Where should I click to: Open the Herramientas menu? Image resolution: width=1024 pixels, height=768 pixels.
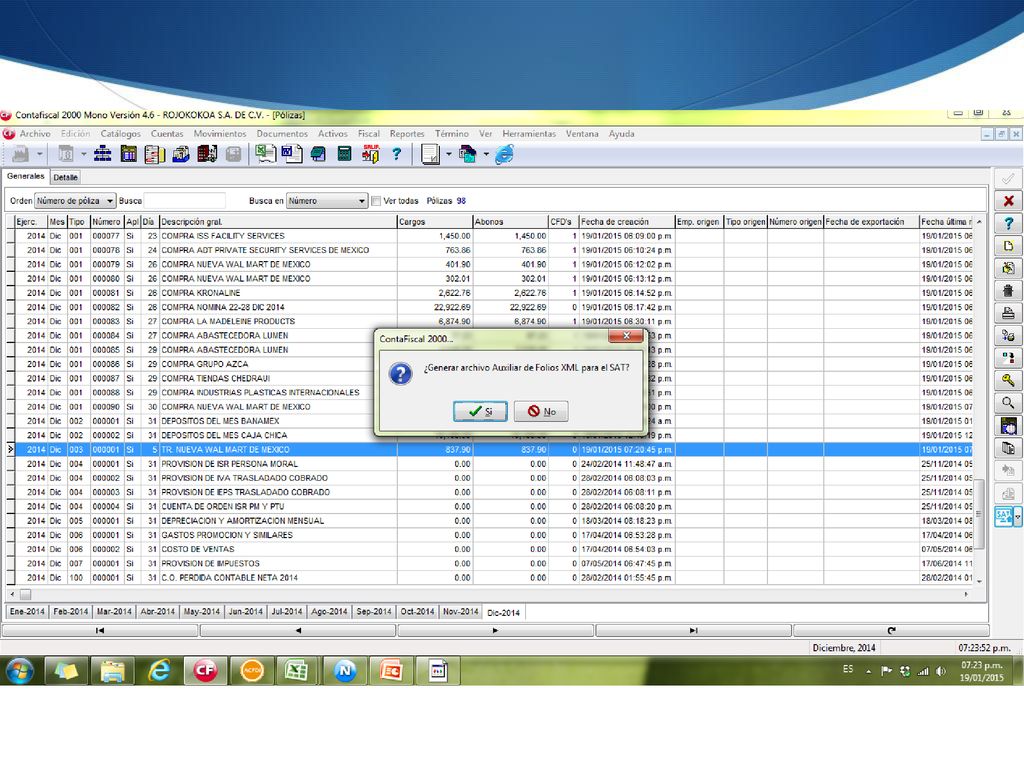click(529, 134)
